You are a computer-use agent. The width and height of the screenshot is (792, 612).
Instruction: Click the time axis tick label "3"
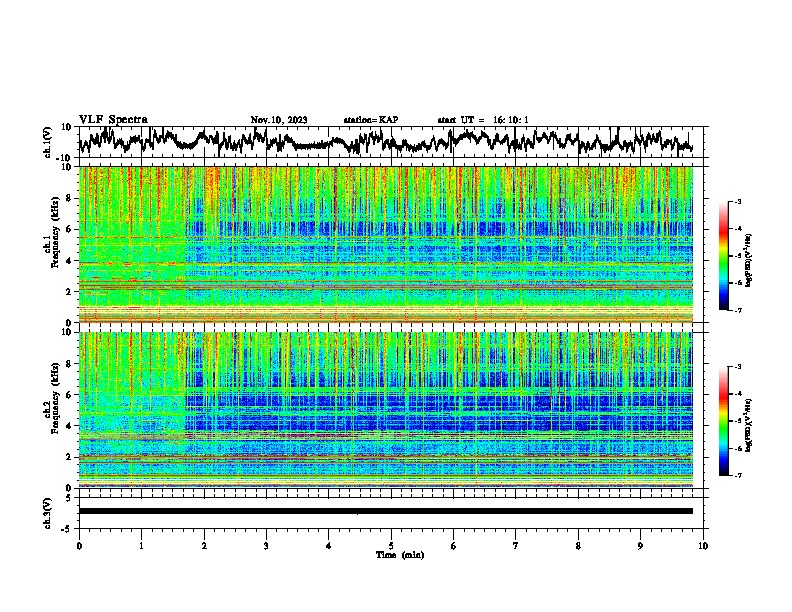266,546
